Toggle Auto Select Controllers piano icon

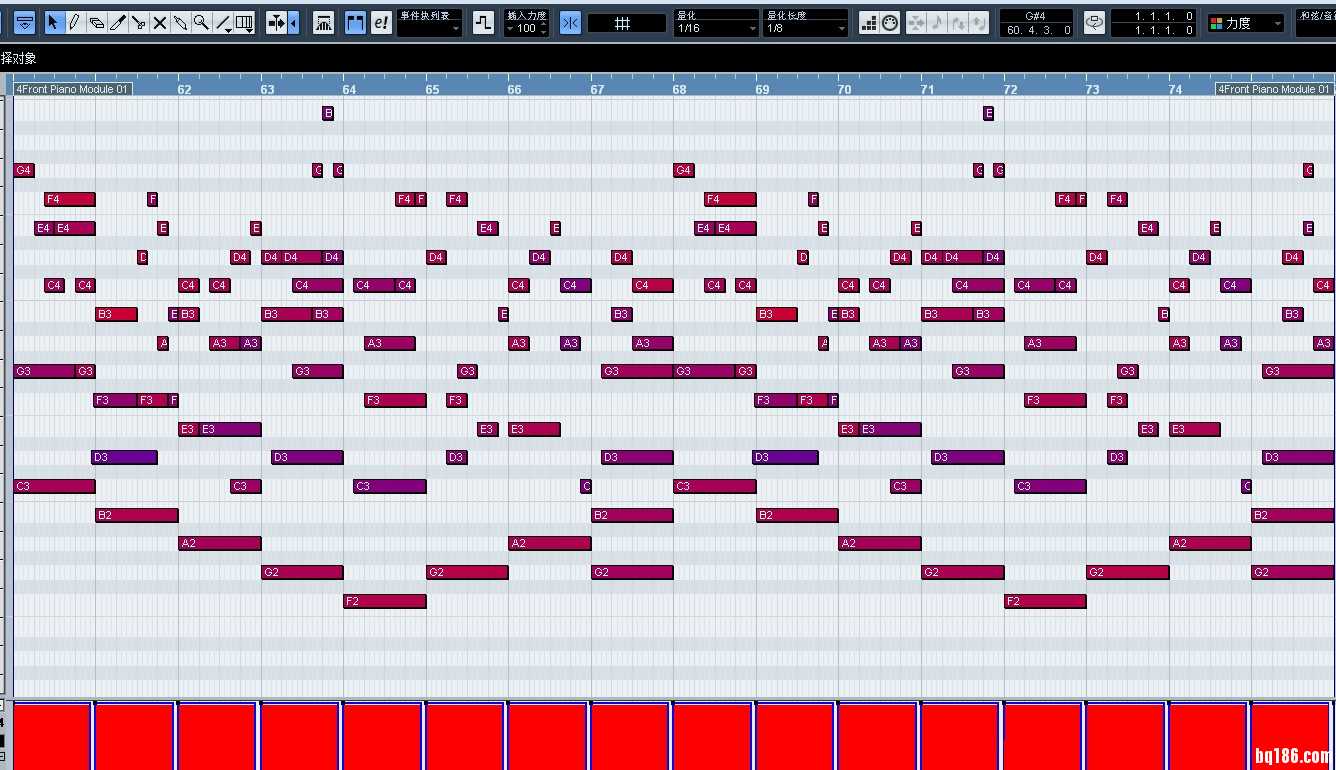click(x=323, y=22)
